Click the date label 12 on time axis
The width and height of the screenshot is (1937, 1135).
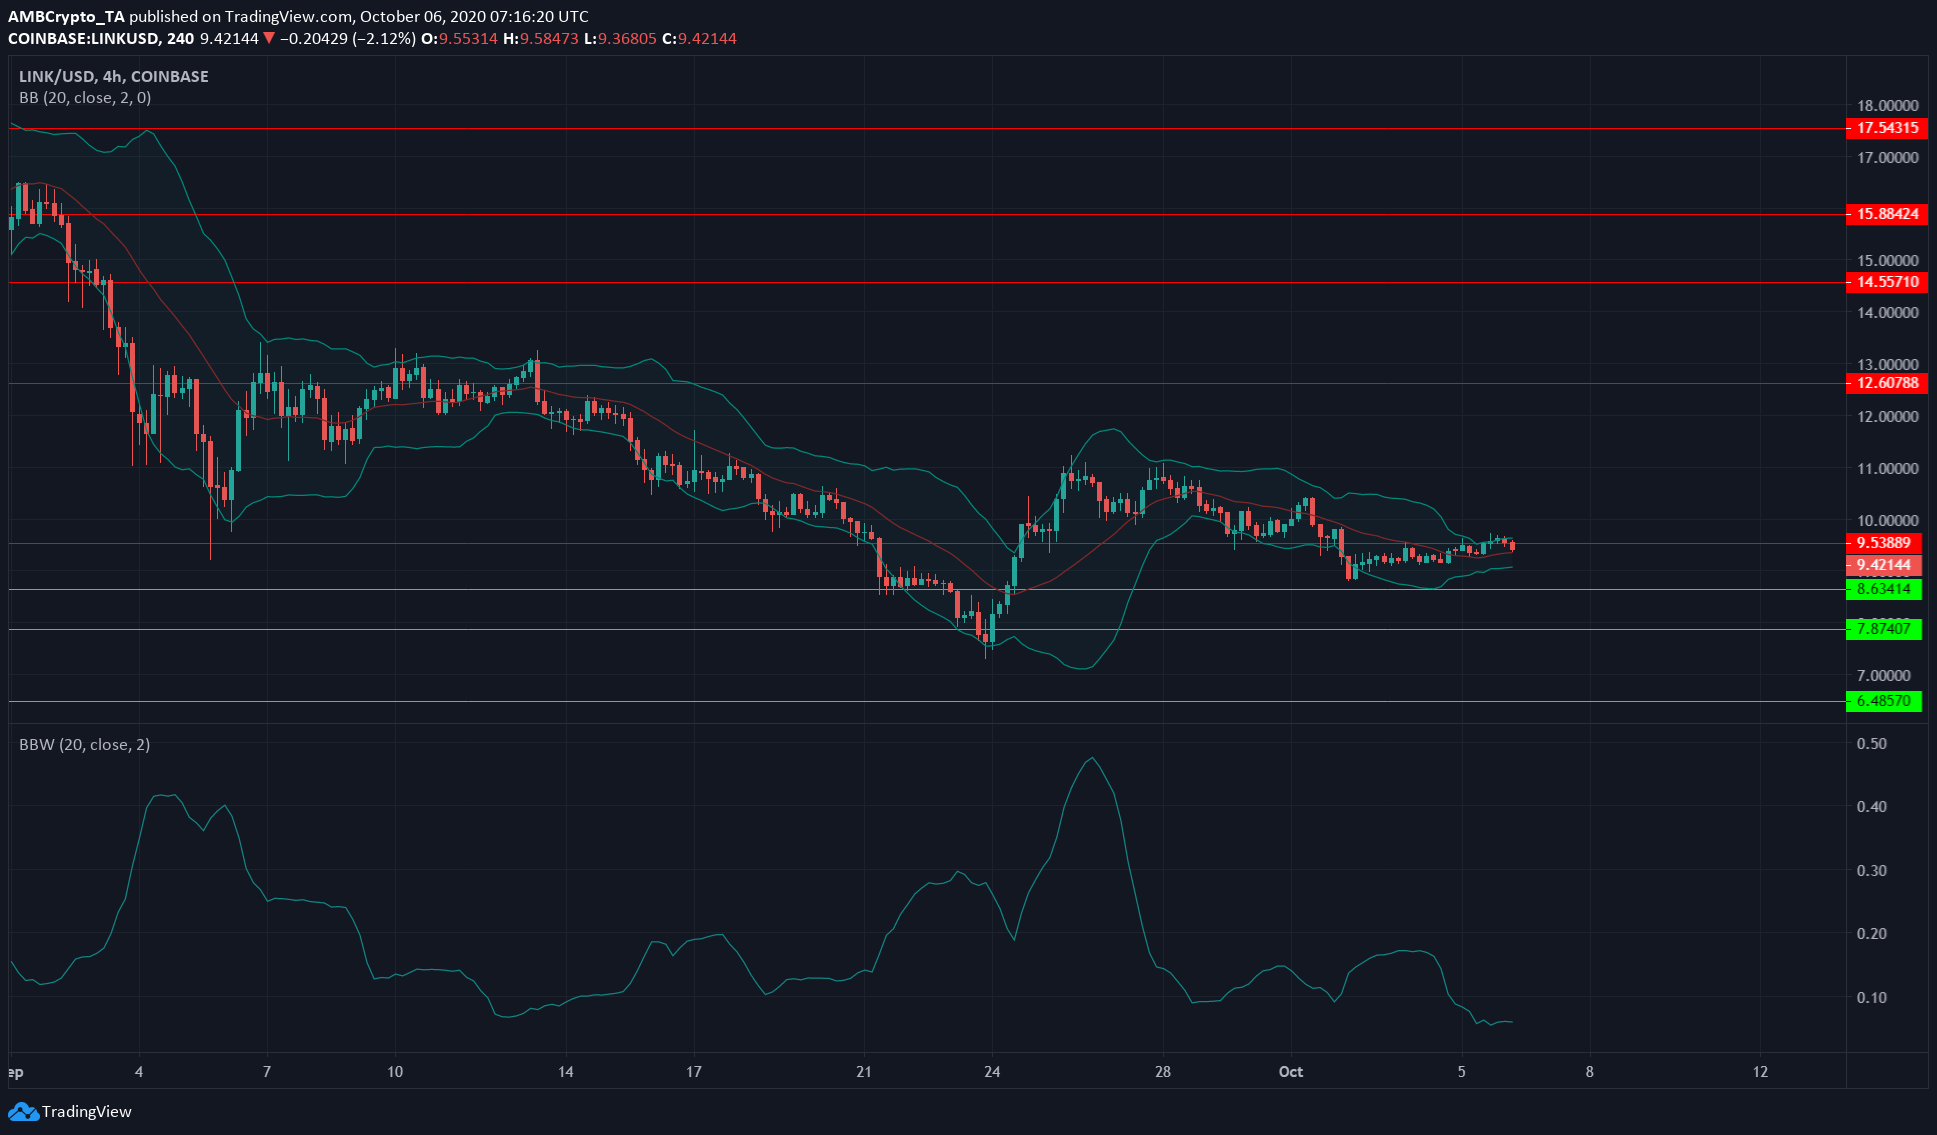[x=1760, y=1072]
